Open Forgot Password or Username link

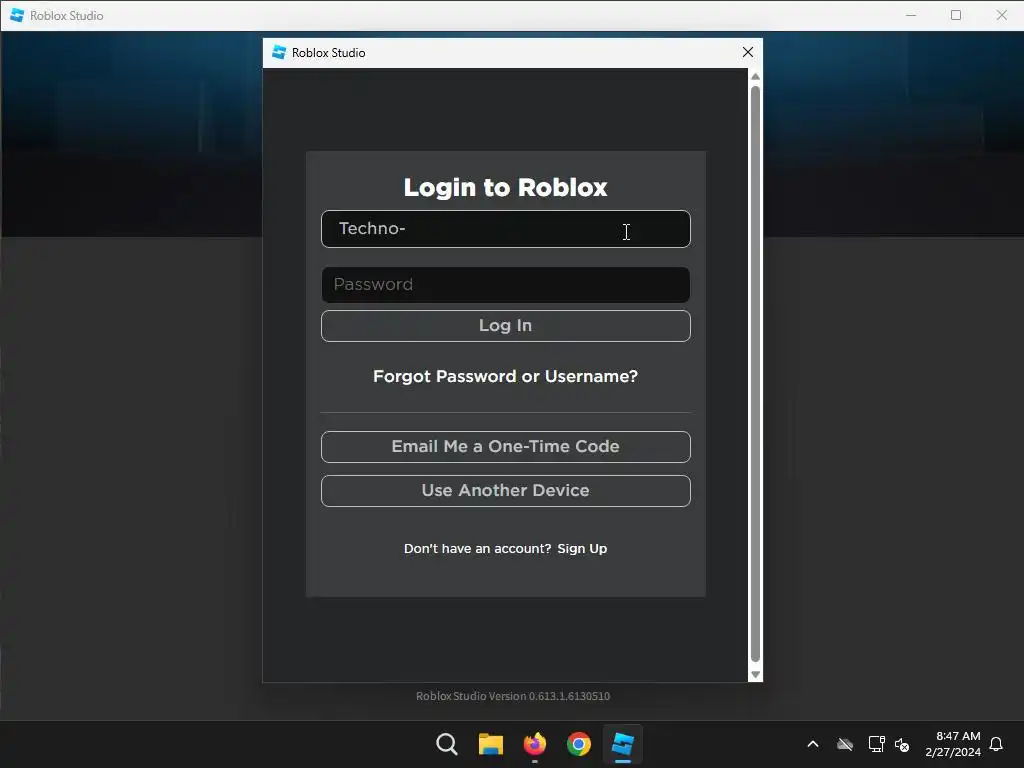point(505,376)
